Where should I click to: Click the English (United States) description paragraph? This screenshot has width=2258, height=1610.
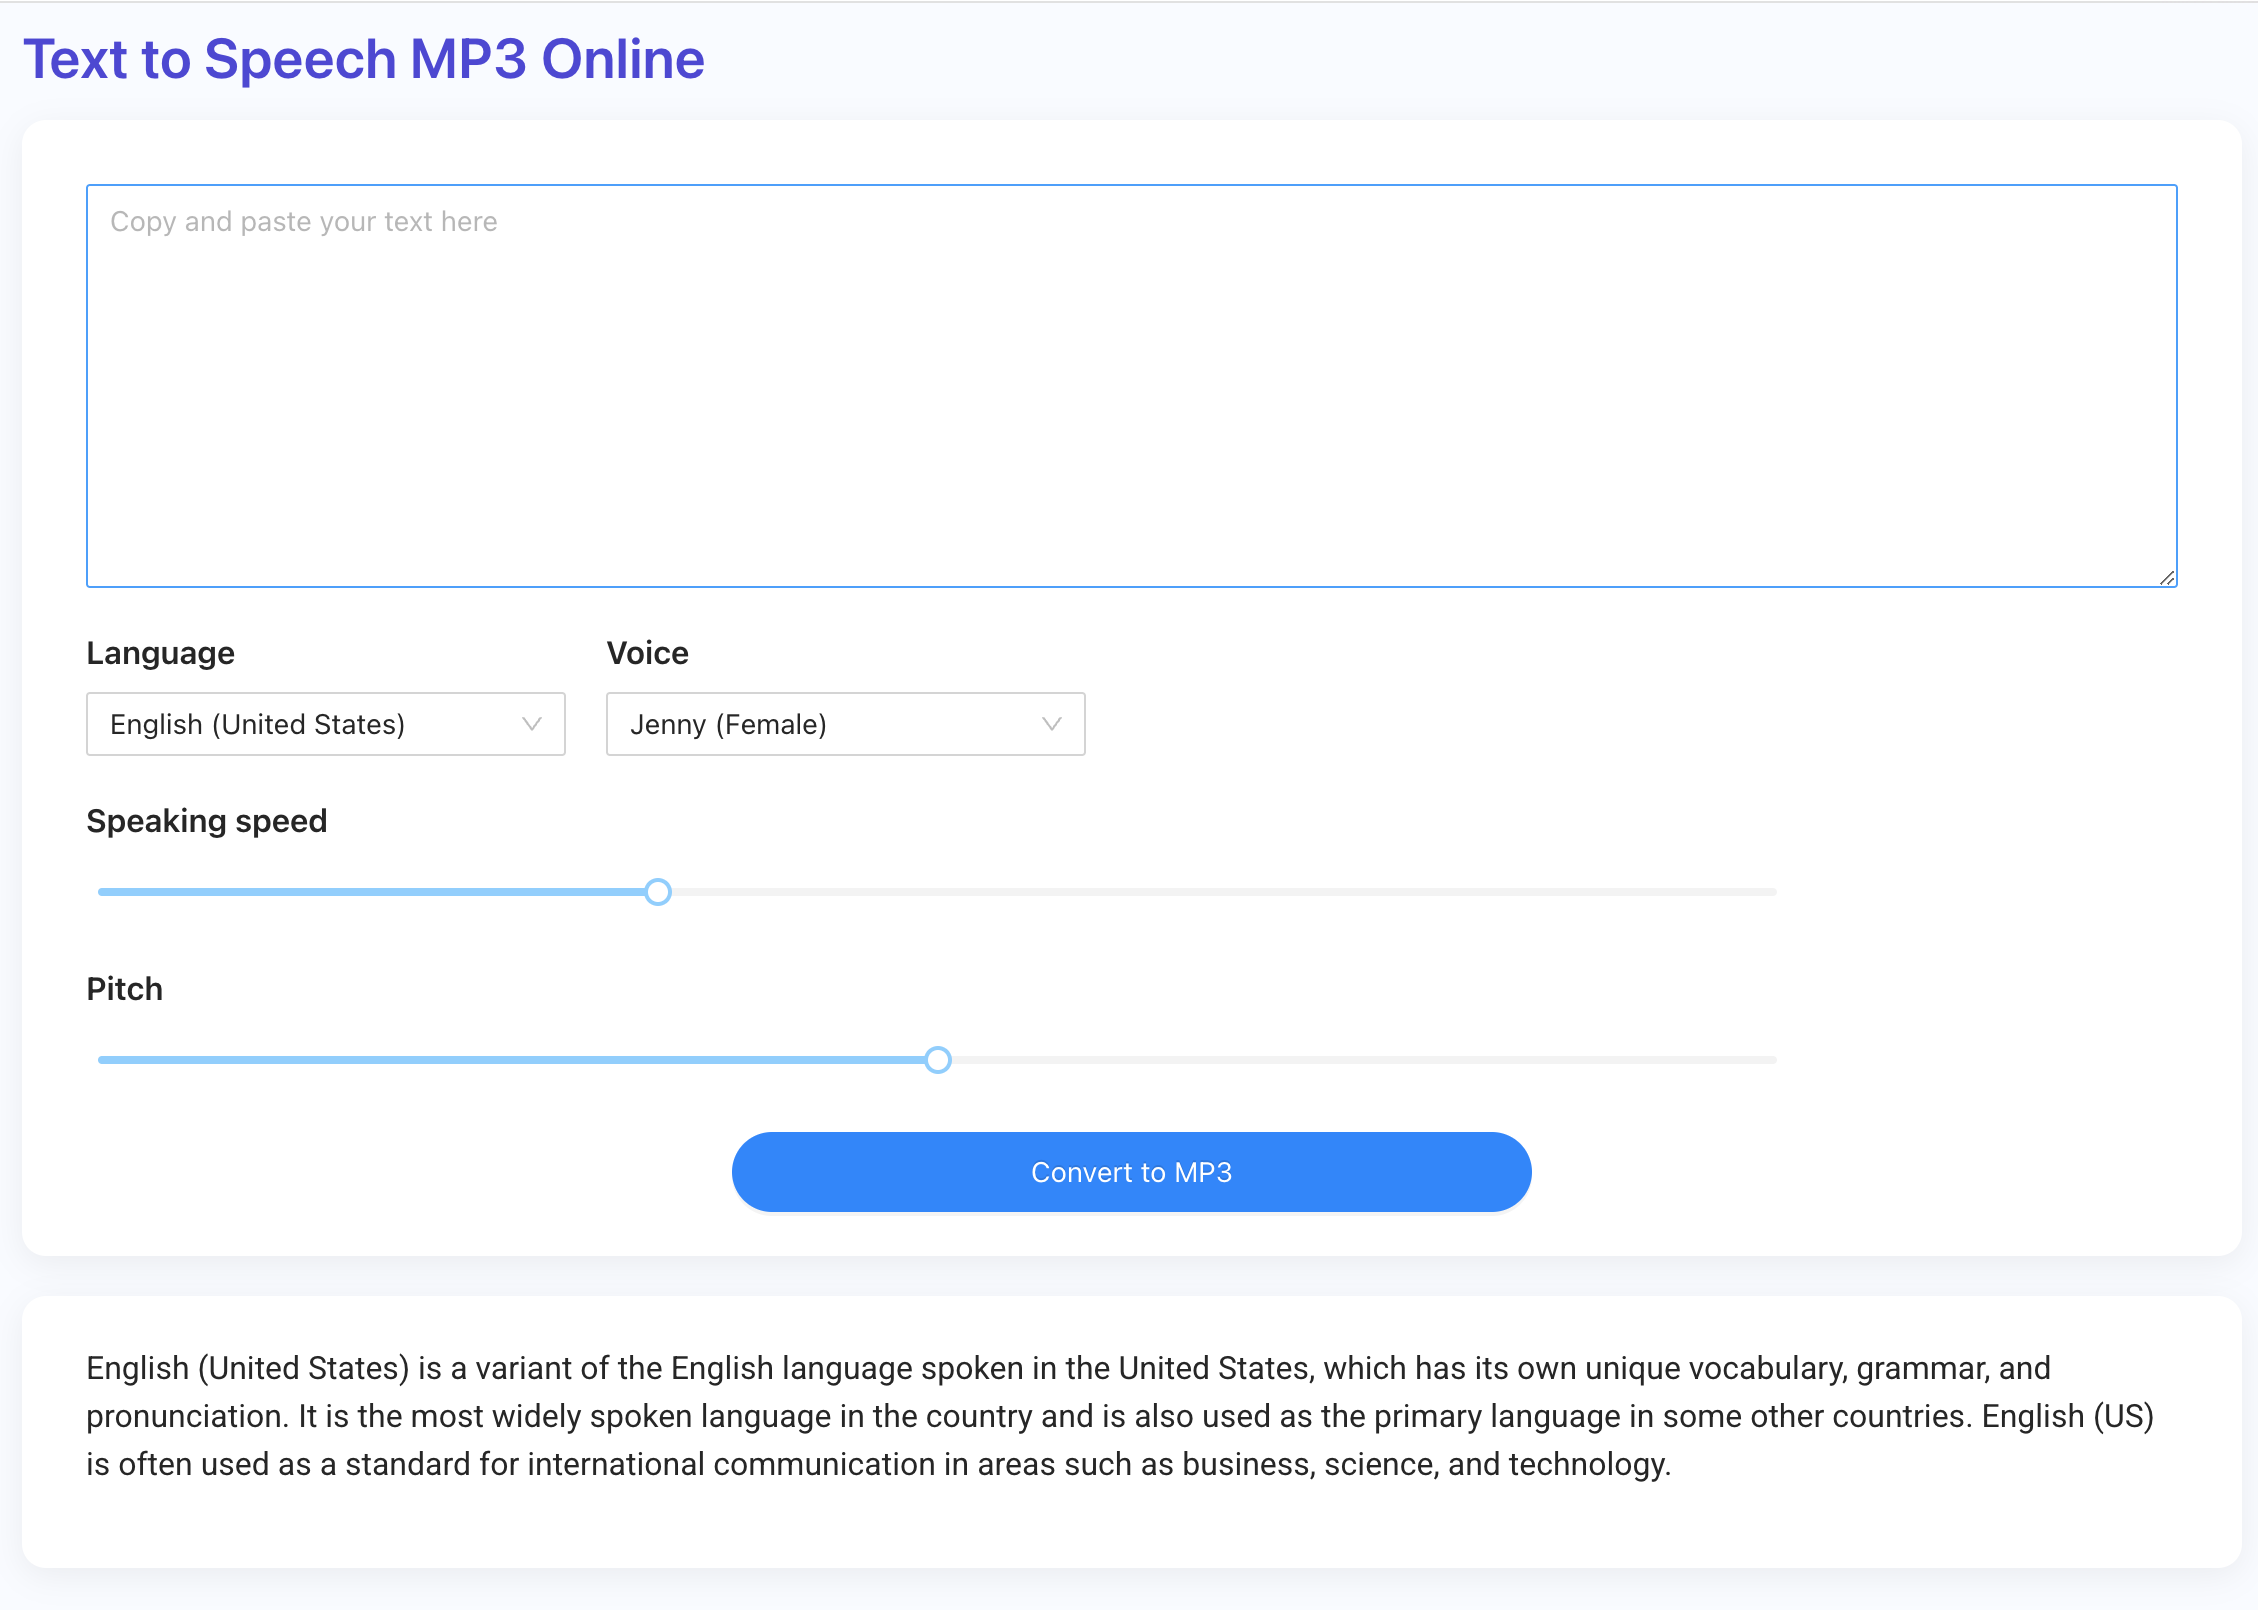(1120, 1416)
